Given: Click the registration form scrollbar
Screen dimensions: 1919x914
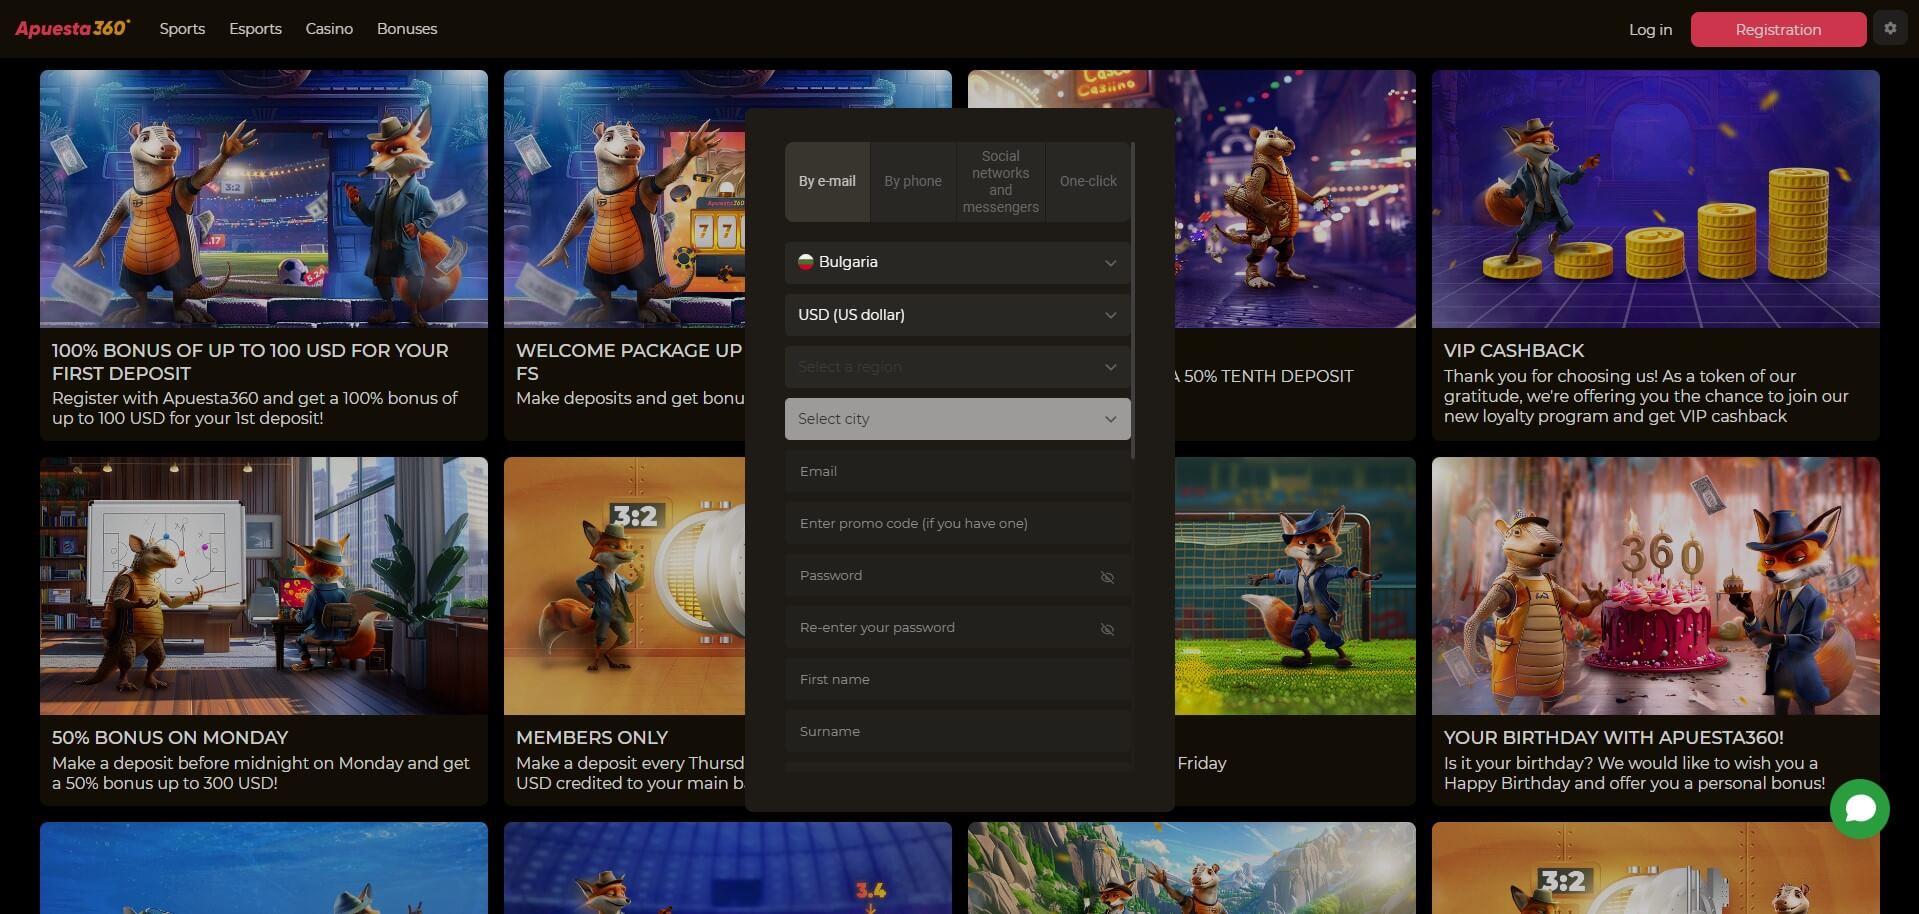Looking at the screenshot, I should coord(1133,300).
